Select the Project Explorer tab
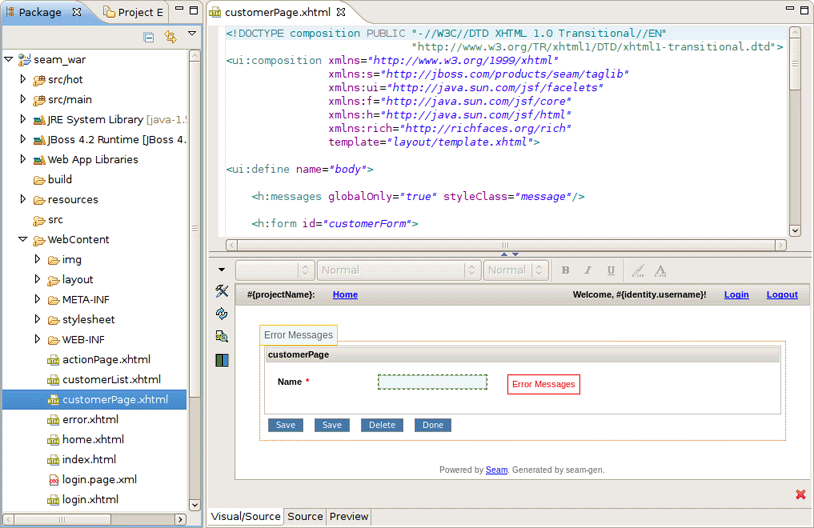The image size is (814, 528). (135, 12)
